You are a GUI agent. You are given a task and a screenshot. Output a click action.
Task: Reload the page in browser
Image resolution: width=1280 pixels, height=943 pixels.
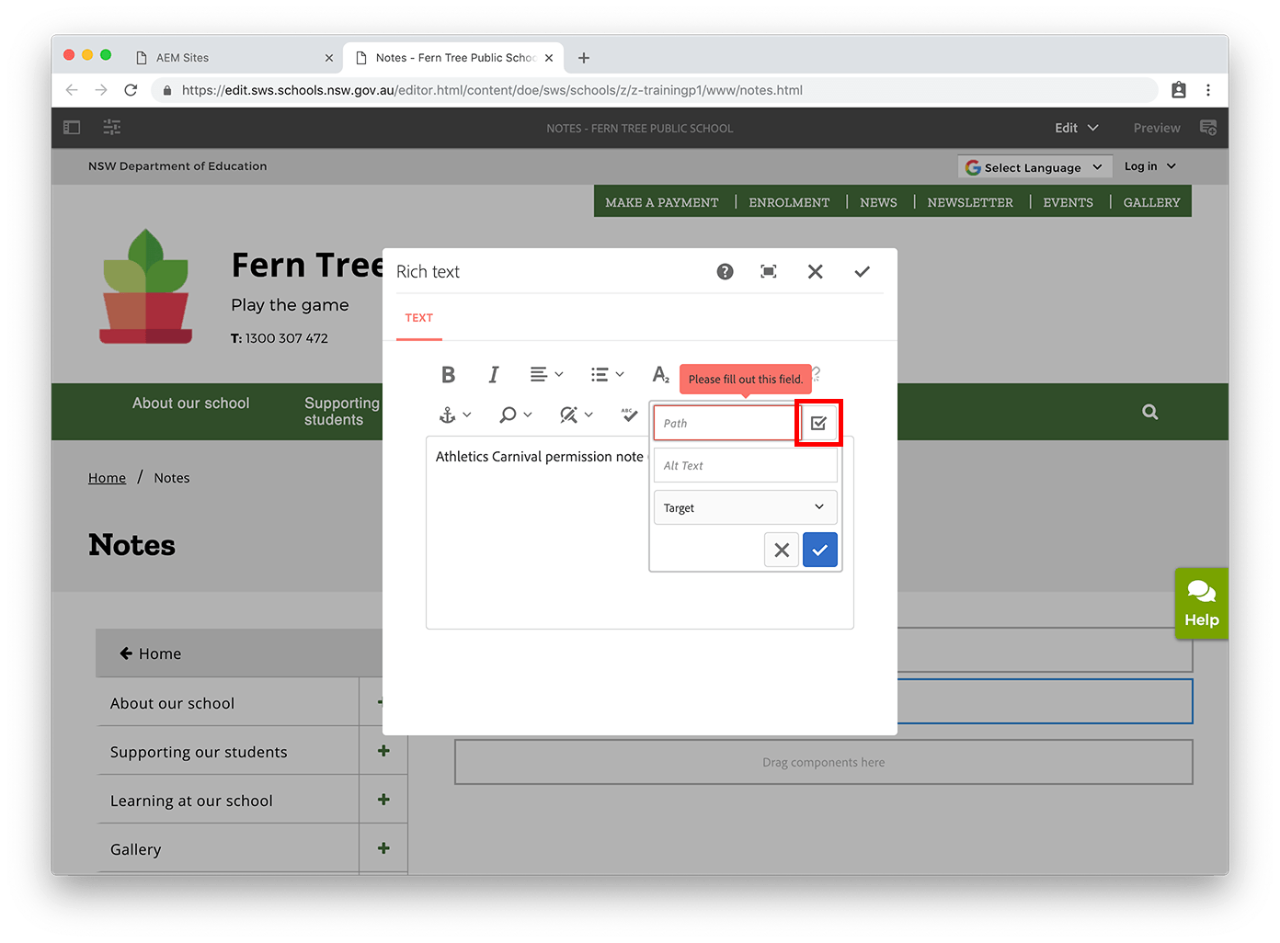(130, 90)
